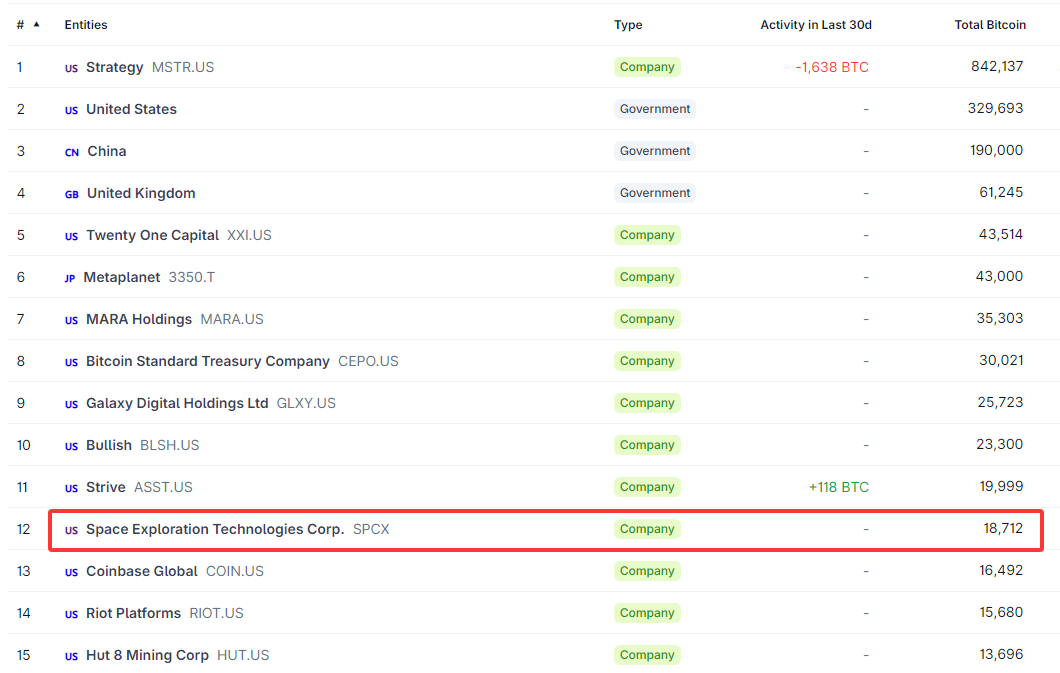The width and height of the screenshot is (1060, 673).
Task: Click the Government tag in United Kingdom row
Action: click(x=655, y=193)
